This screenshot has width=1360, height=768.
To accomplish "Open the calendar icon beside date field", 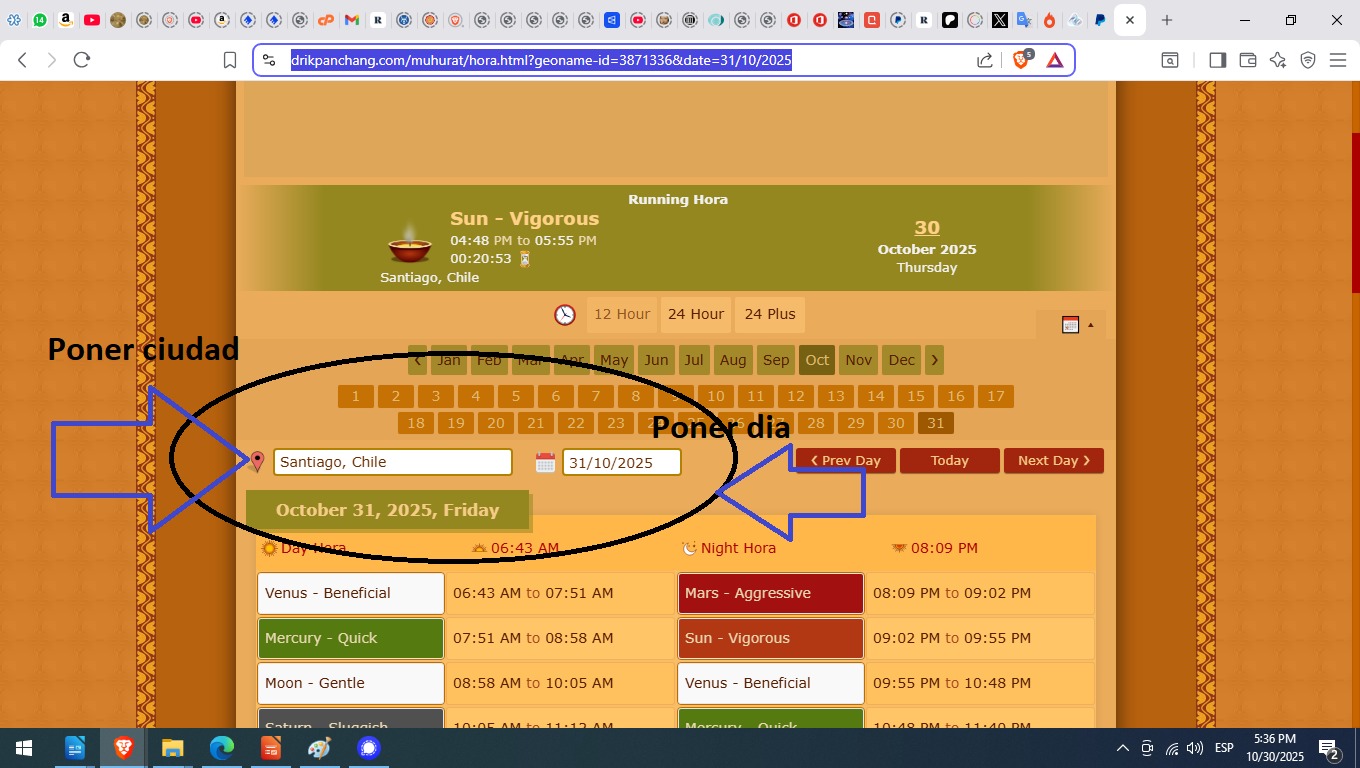I will click(x=545, y=462).
